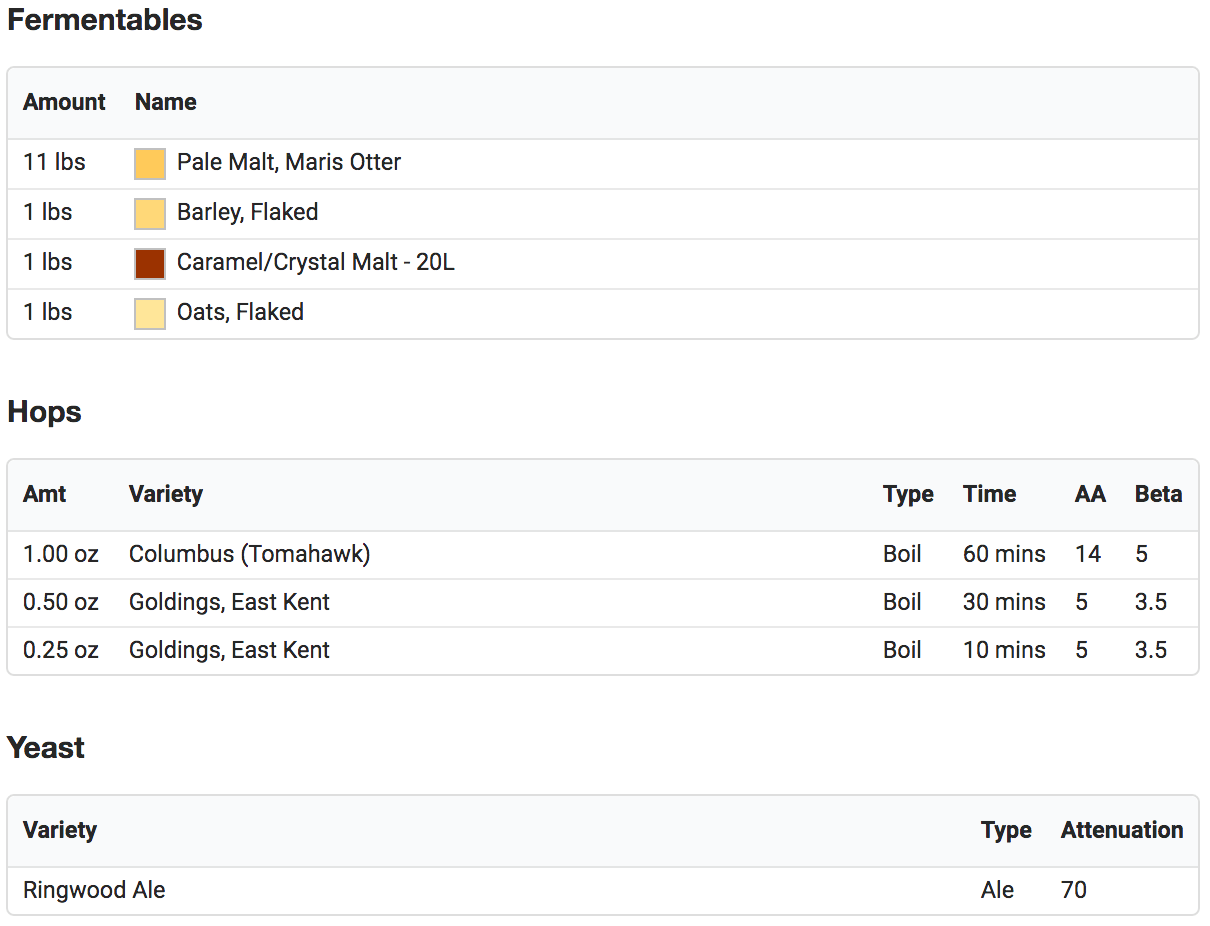
Task: Click the Columbus (Tomahawk) hop variety
Action: pos(249,554)
